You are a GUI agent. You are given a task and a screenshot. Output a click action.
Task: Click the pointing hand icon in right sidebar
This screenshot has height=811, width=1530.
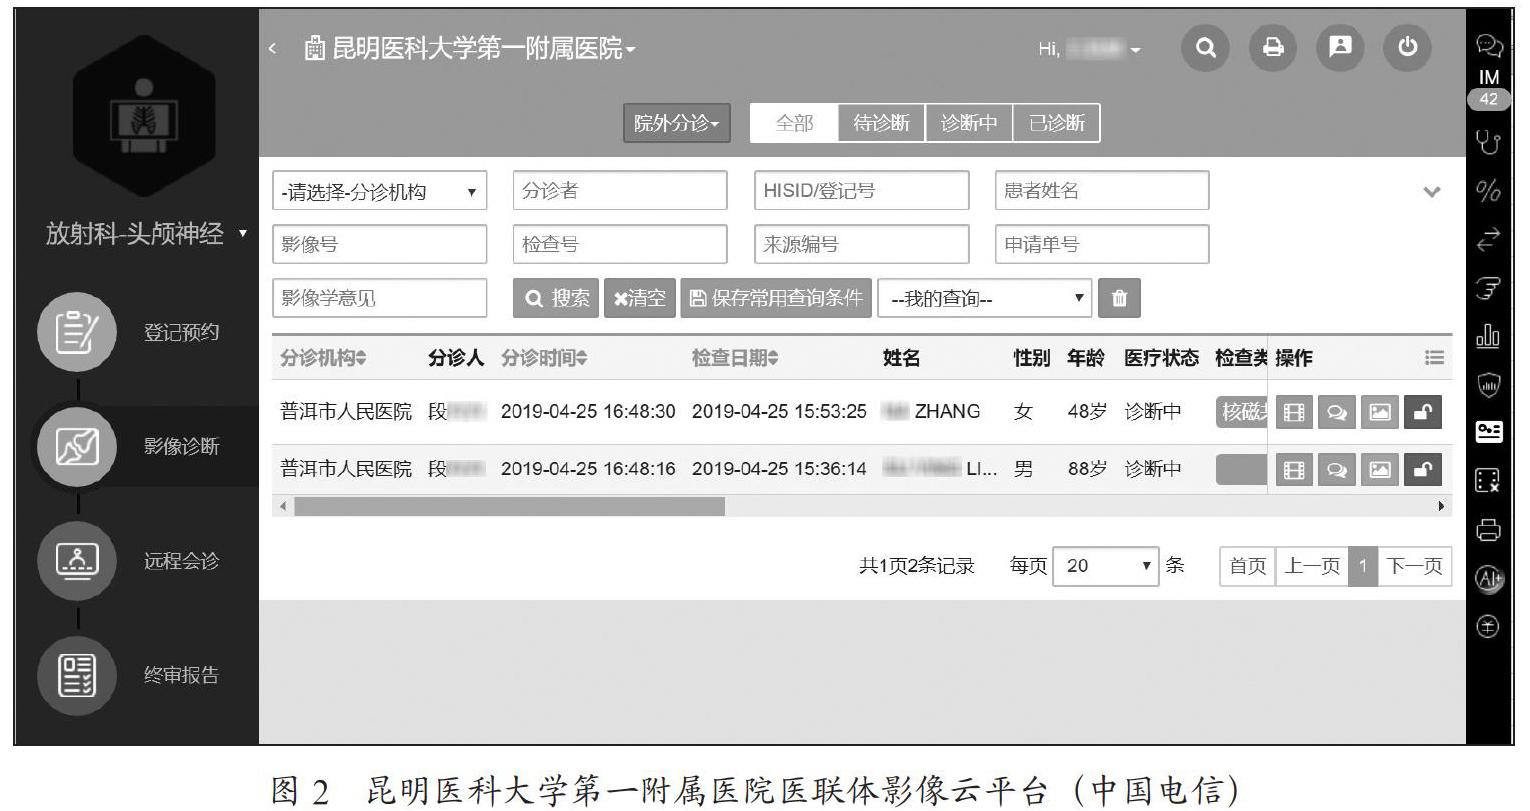coord(1489,287)
